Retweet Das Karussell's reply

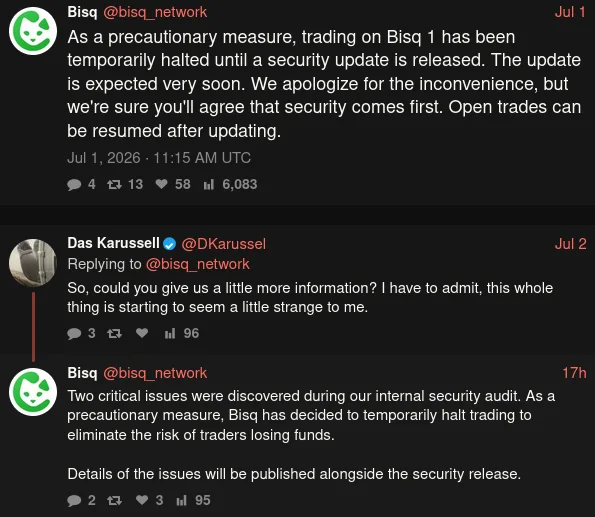(x=114, y=334)
